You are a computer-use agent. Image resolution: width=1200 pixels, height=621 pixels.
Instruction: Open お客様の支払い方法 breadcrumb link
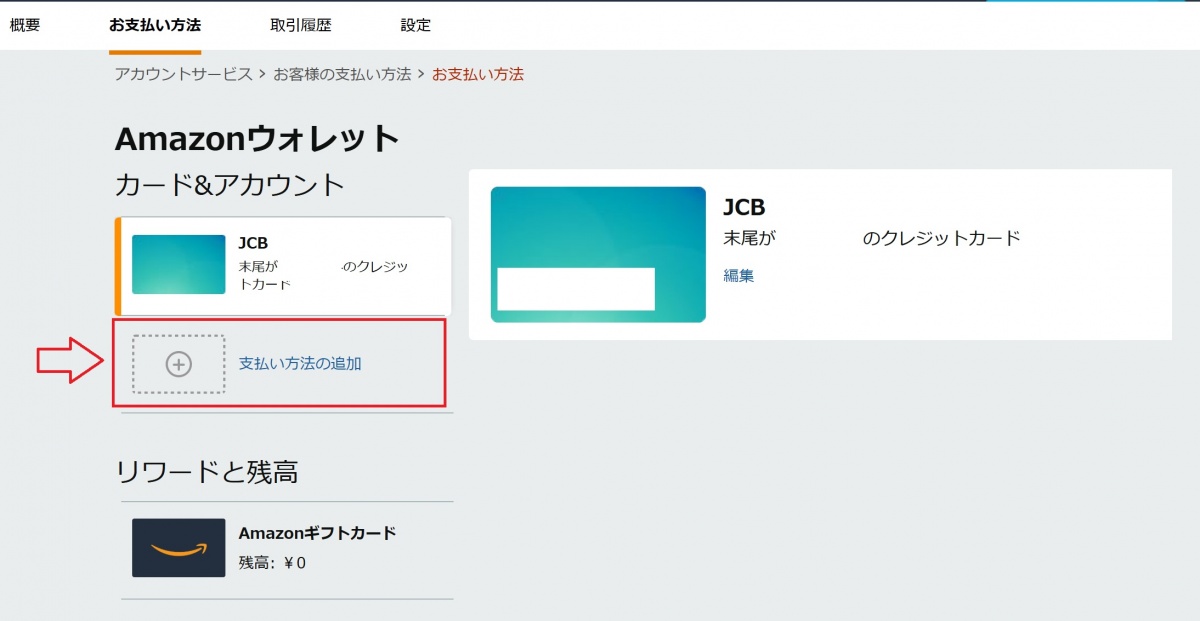(343, 74)
